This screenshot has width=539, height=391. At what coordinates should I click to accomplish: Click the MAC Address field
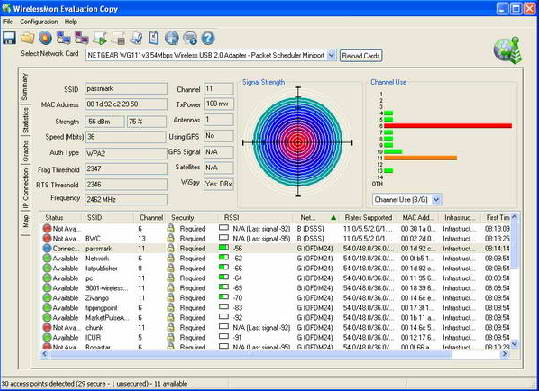point(126,104)
